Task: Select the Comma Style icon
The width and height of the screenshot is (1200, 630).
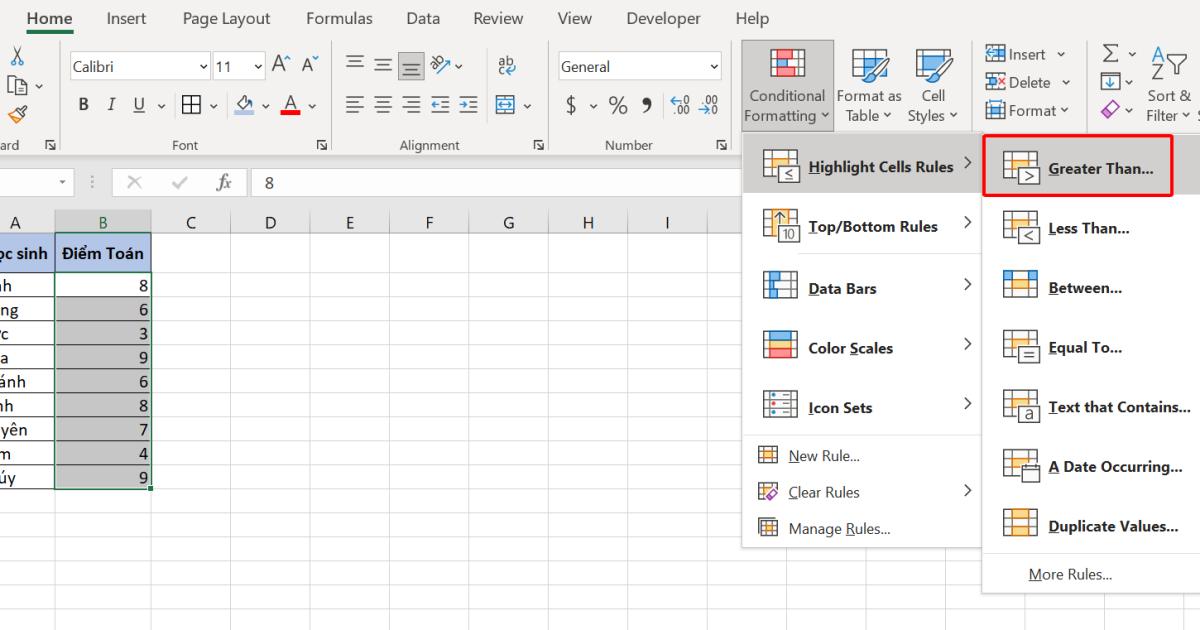Action: (x=646, y=104)
